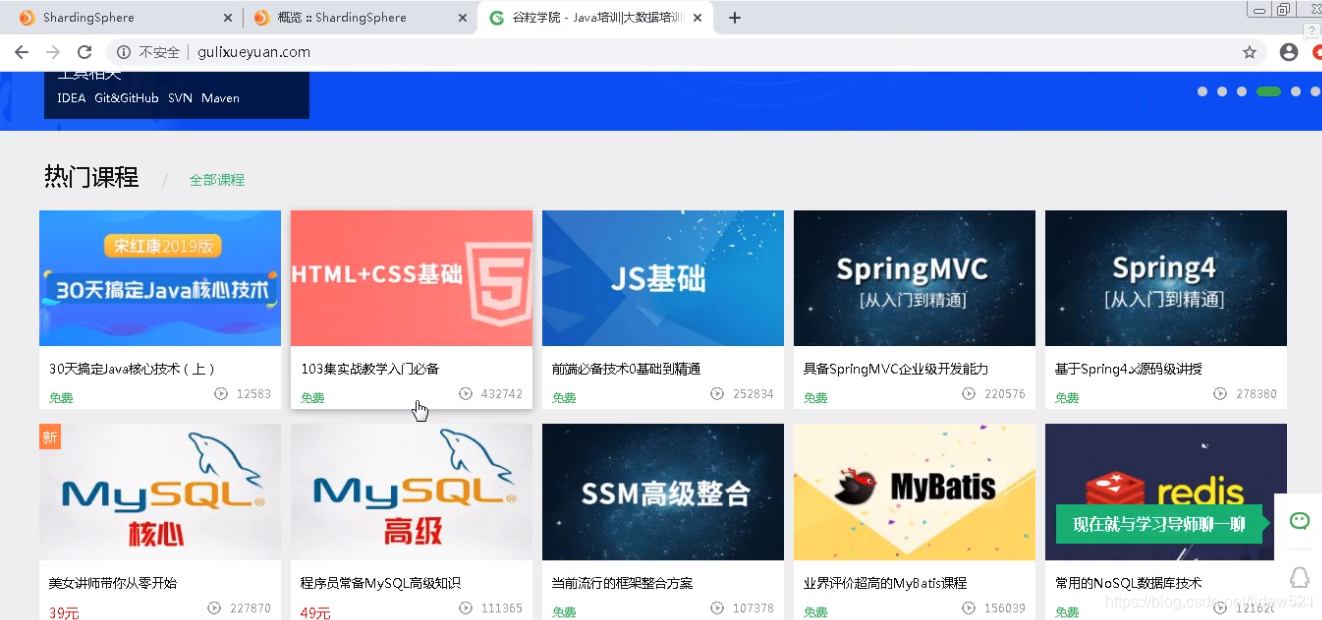This screenshot has width=1322, height=620.
Task: Open the JS基础 course thumbnail
Action: tap(663, 278)
